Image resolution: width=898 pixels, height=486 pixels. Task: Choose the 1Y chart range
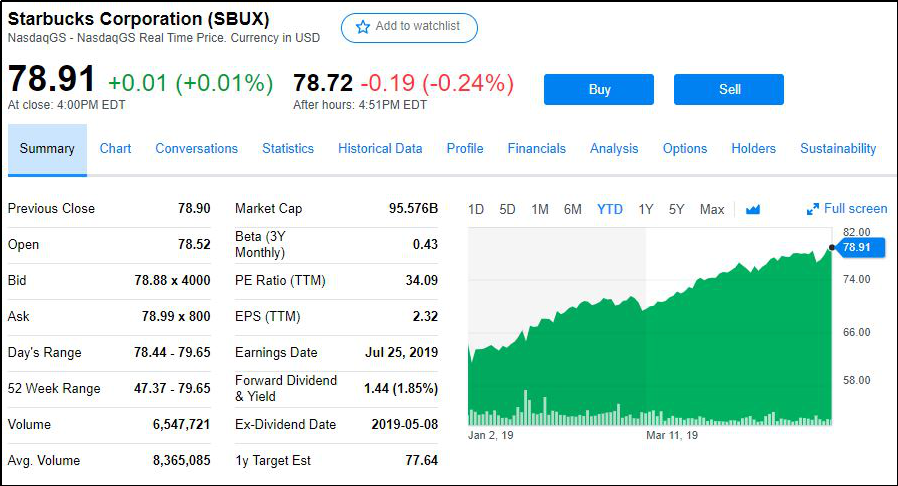click(x=646, y=209)
